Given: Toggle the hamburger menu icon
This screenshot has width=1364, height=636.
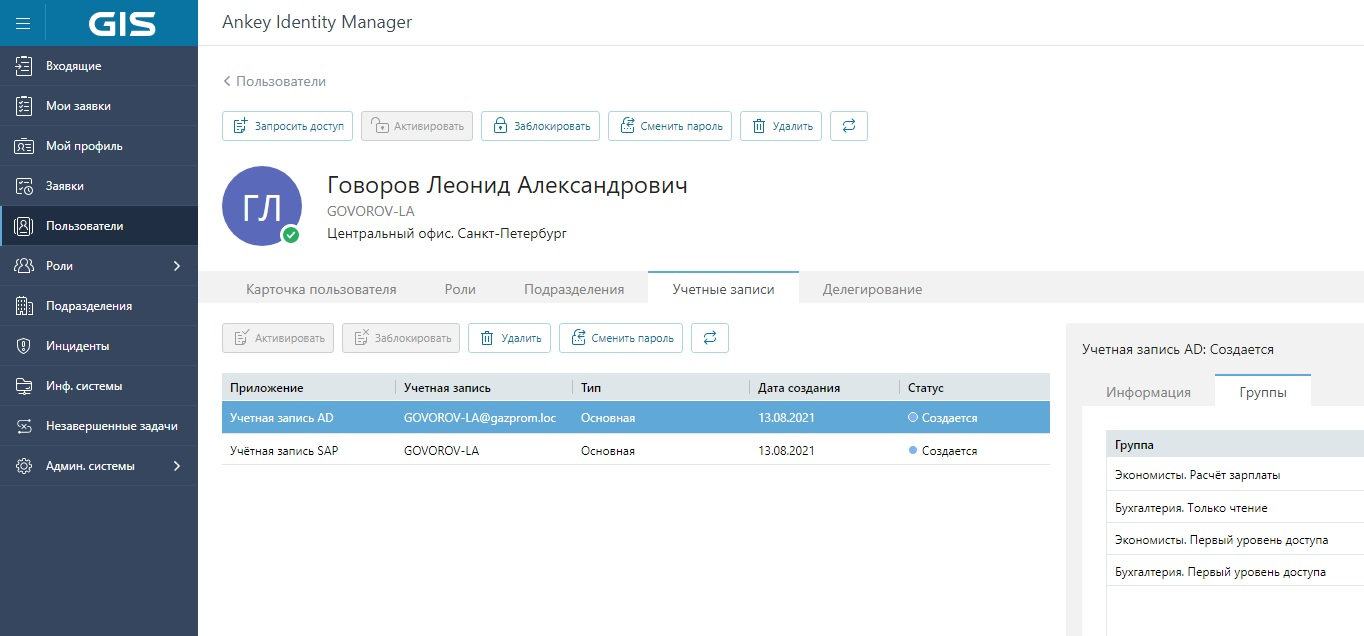Looking at the screenshot, I should (23, 23).
